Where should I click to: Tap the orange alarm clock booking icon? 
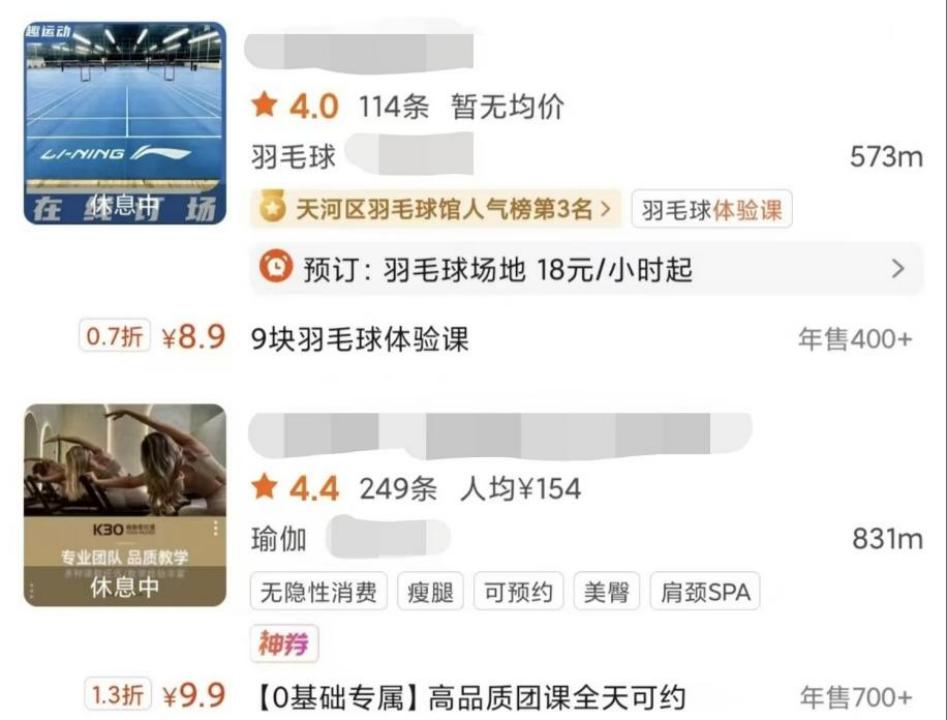[275, 268]
